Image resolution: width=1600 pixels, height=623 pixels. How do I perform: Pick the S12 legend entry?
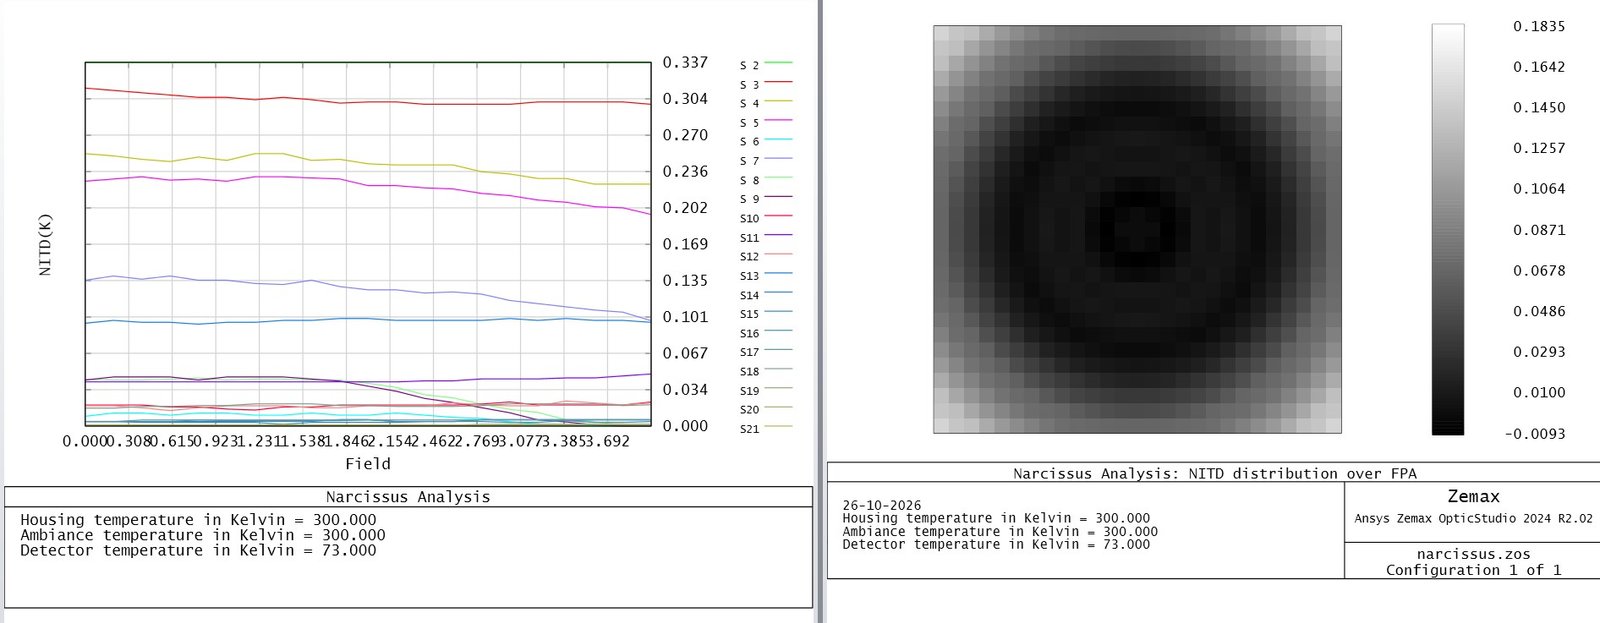[766, 256]
